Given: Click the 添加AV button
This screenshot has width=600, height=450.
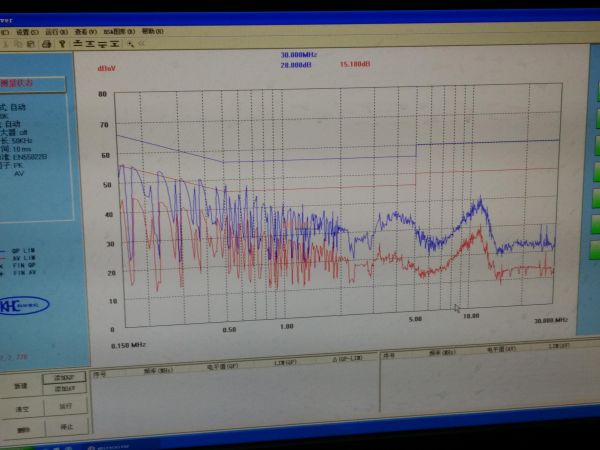Looking at the screenshot, I should tap(64, 389).
